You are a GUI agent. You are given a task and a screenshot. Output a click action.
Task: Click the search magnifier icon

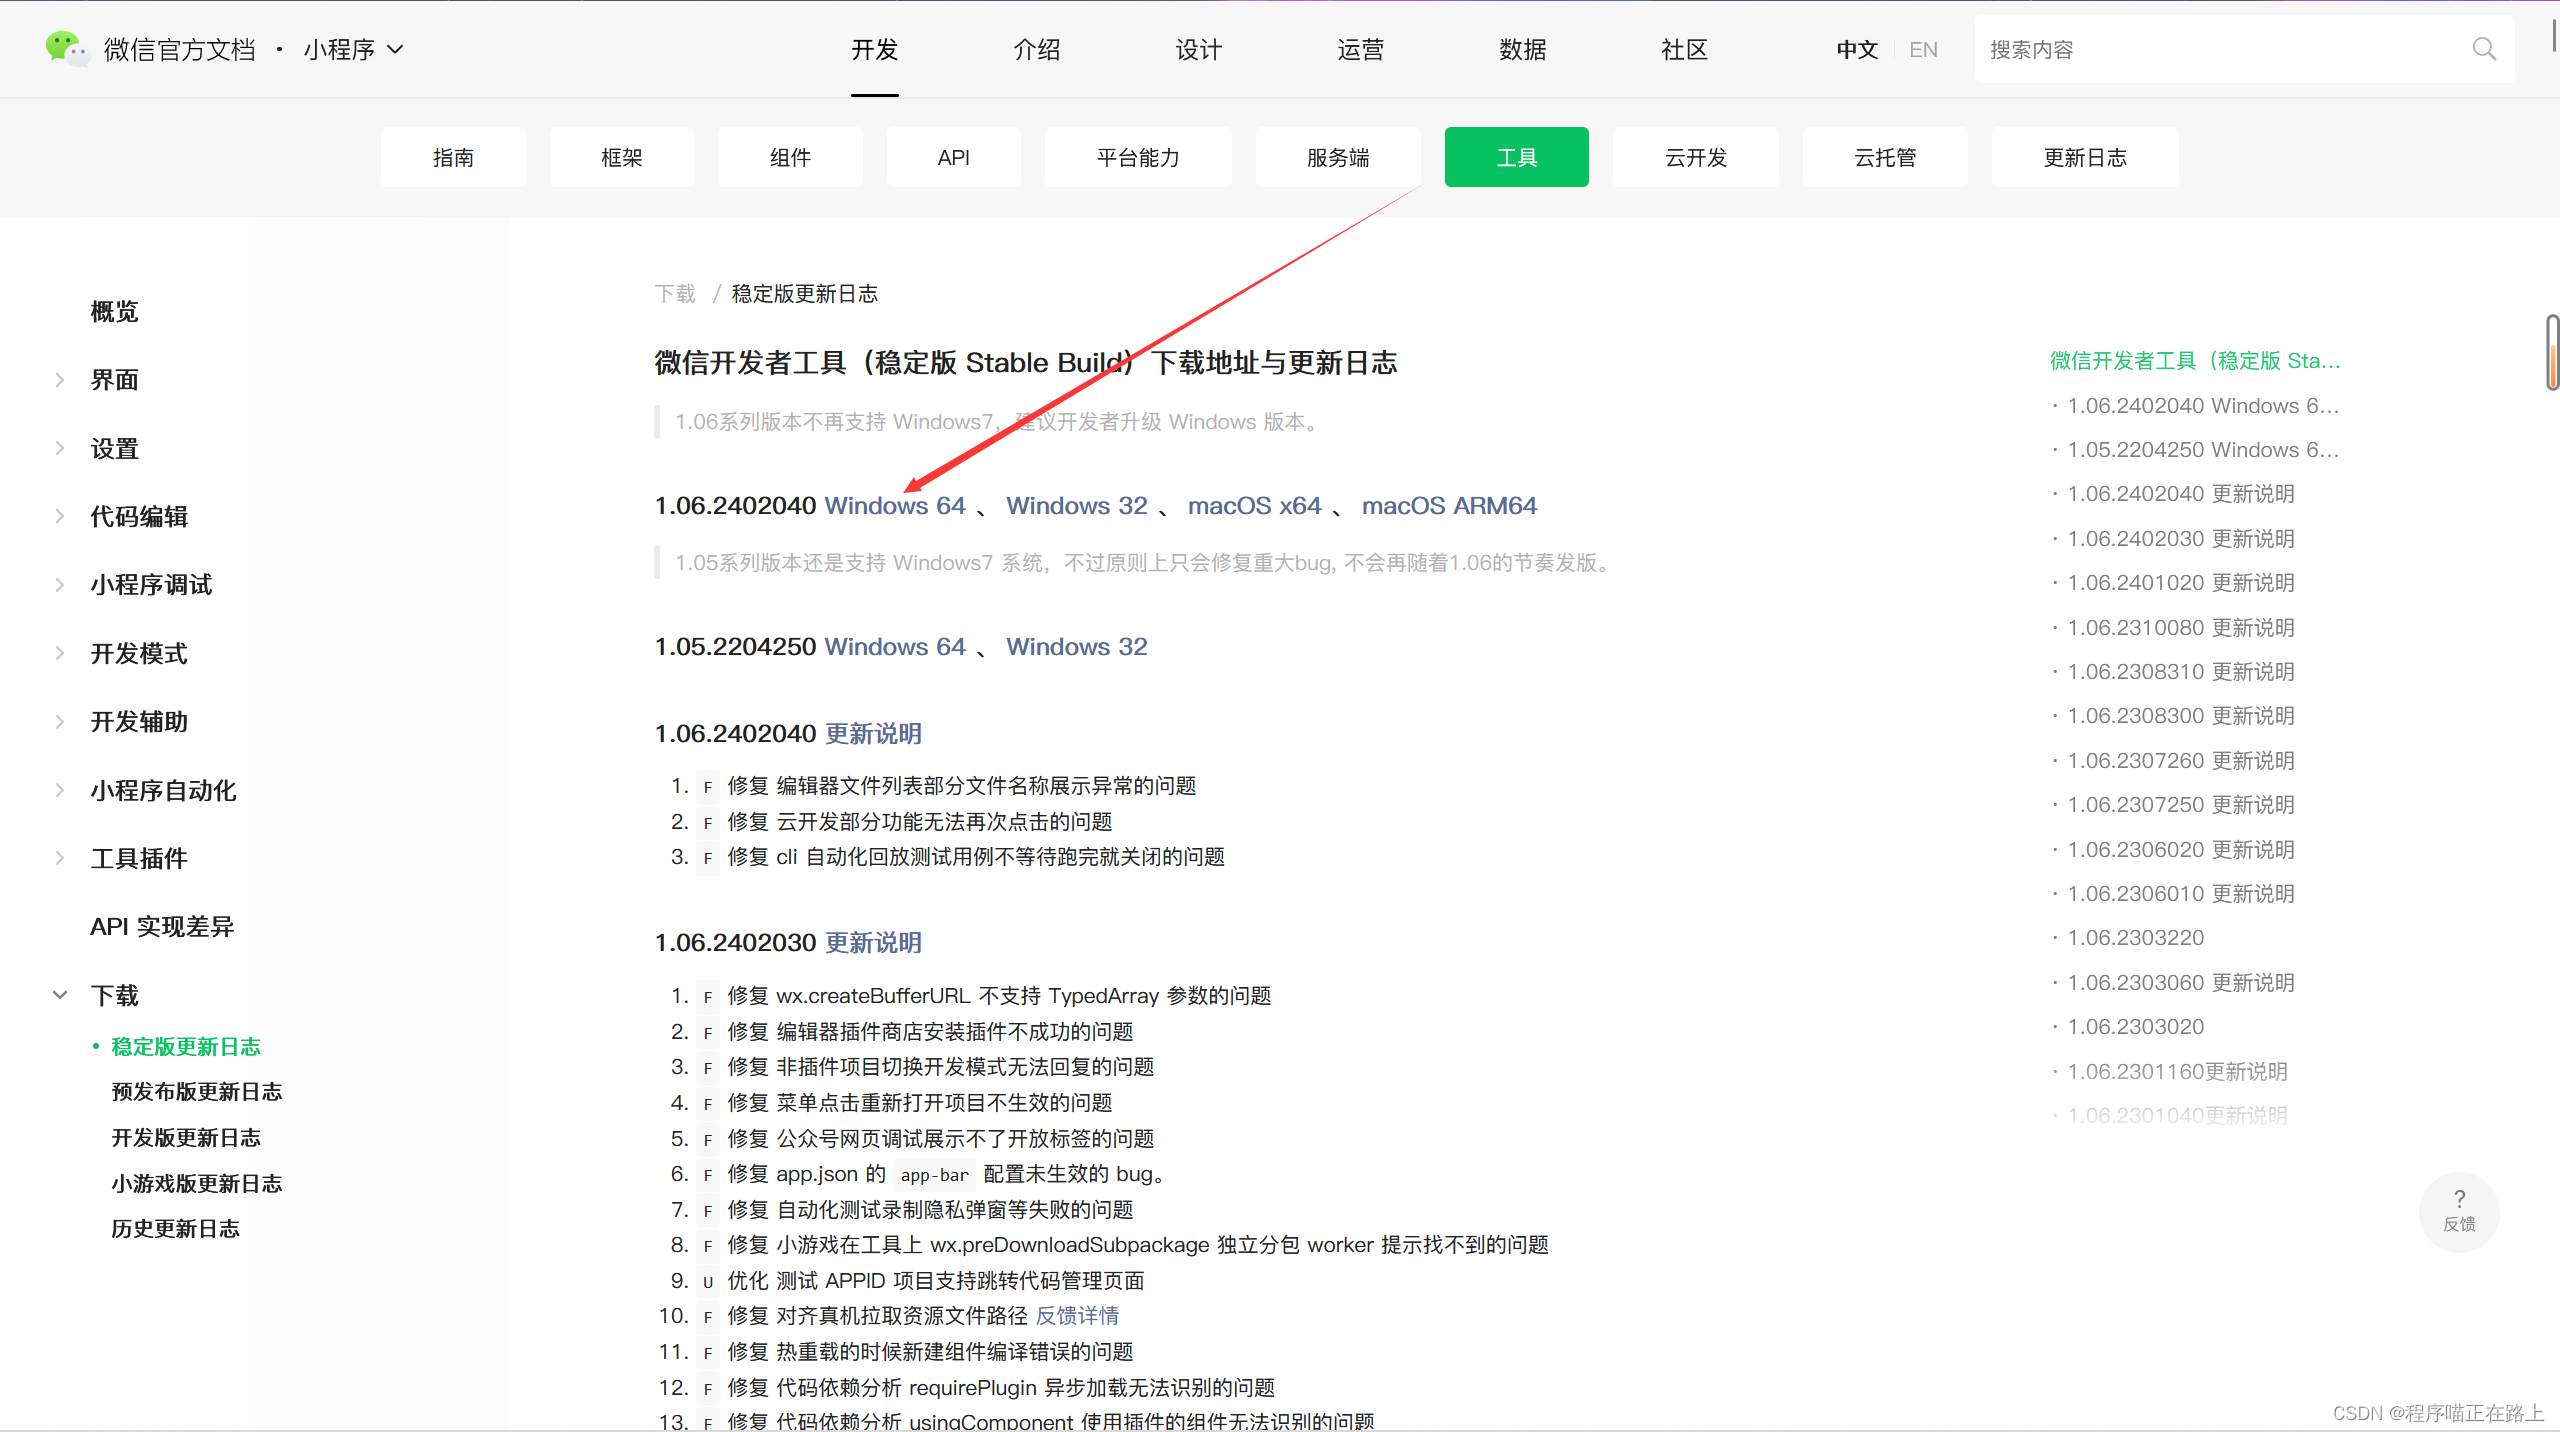click(x=2484, y=49)
